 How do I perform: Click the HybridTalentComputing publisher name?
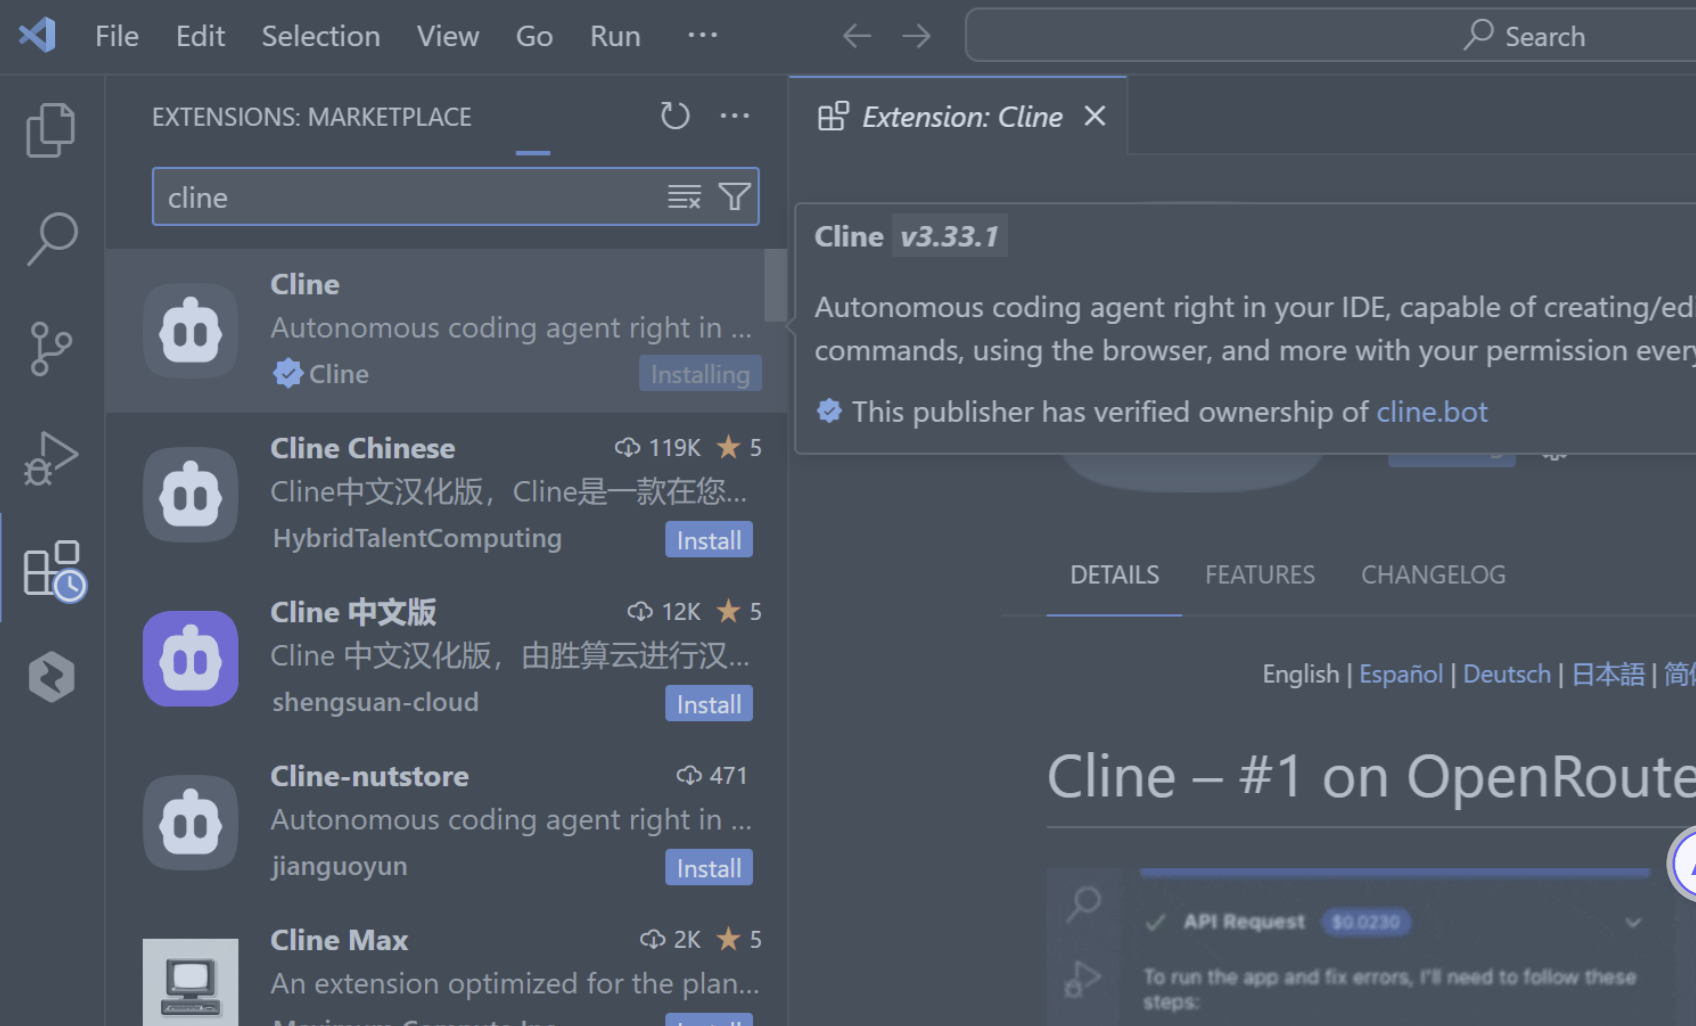[x=417, y=538]
